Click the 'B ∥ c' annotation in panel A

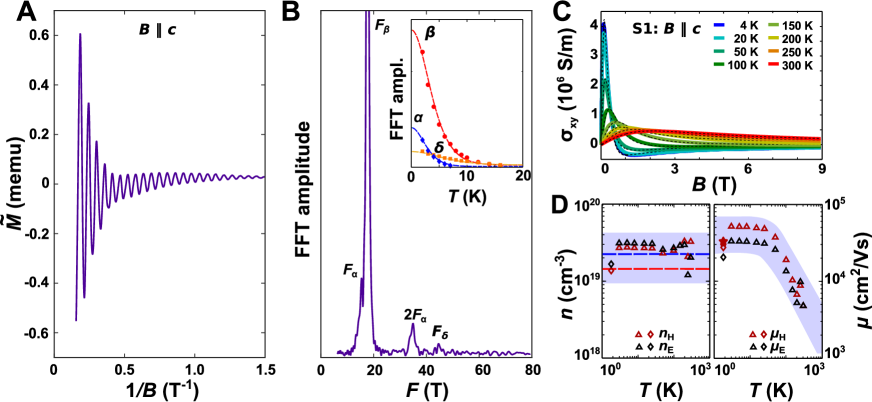[158, 27]
